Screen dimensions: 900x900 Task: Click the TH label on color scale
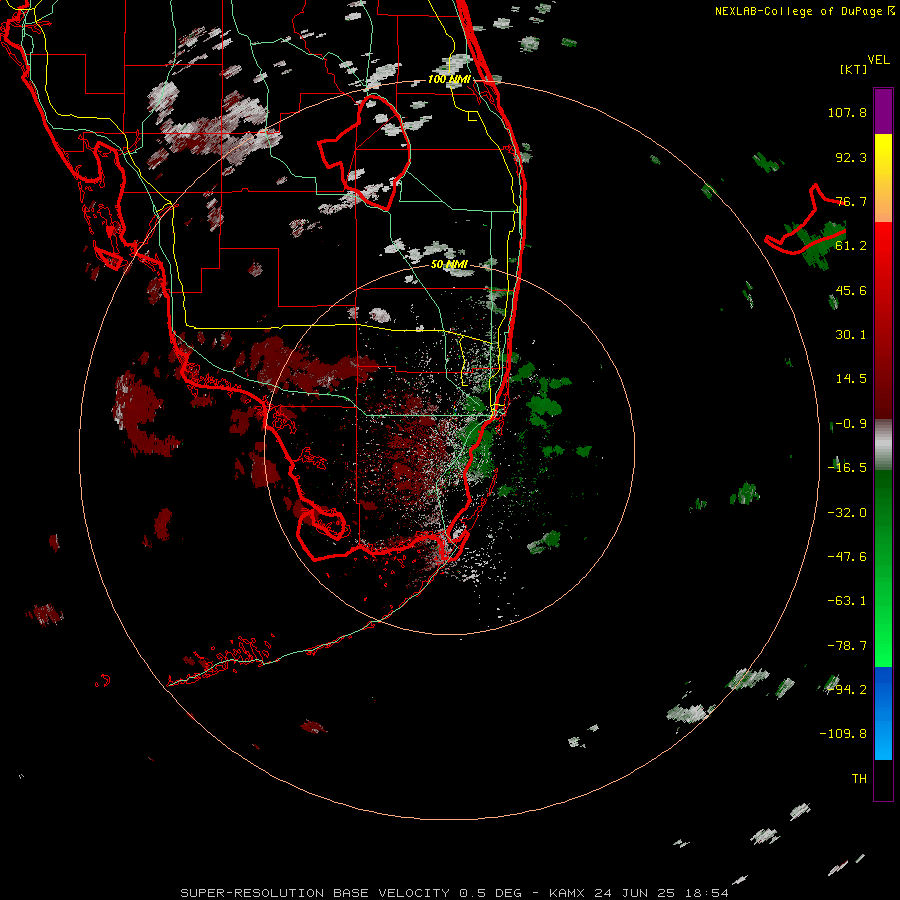[x=859, y=779]
